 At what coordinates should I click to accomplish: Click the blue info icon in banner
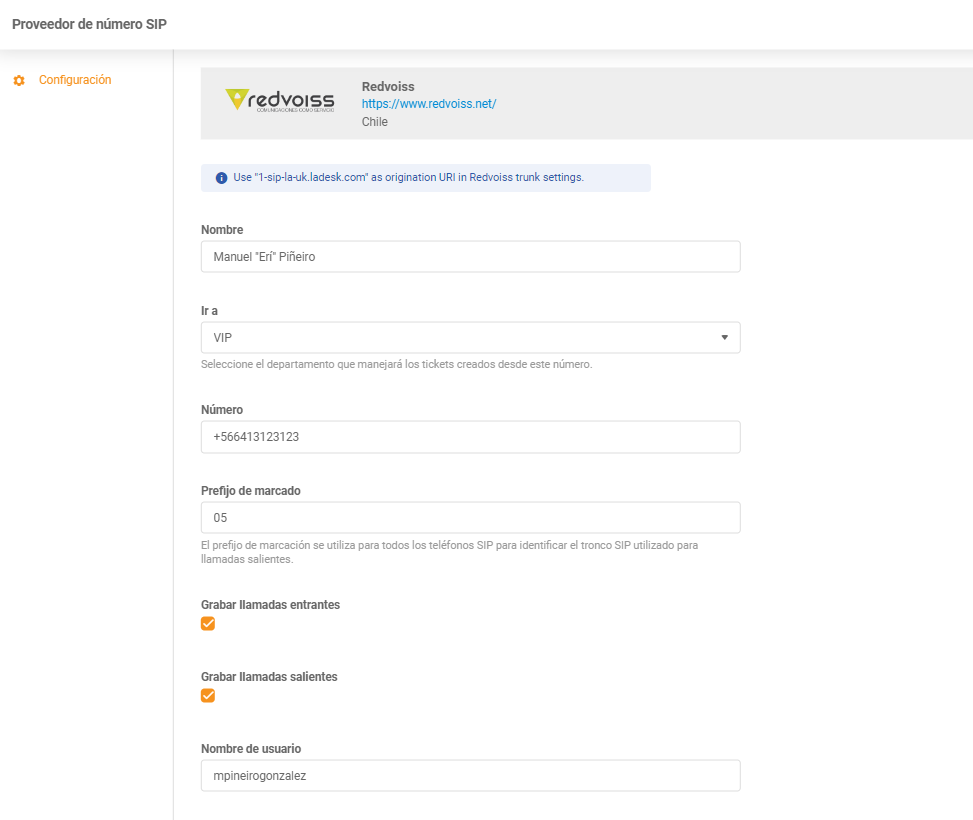coord(221,178)
